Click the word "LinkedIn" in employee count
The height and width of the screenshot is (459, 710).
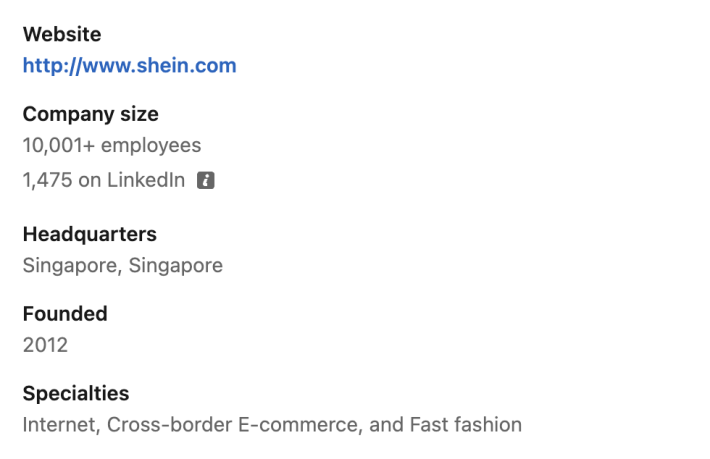click(147, 180)
